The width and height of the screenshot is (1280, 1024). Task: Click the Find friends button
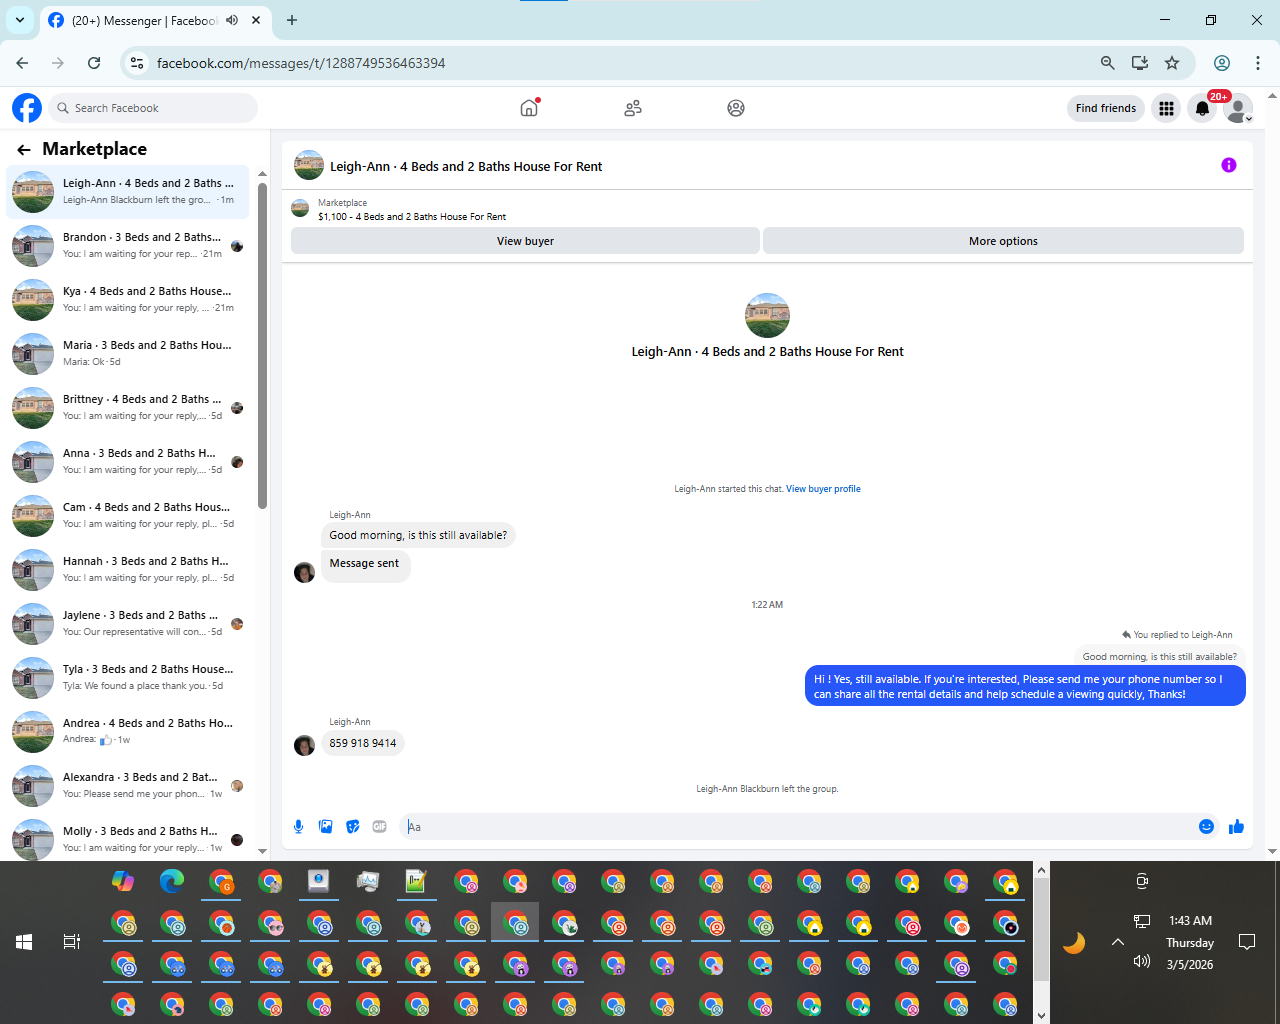[x=1106, y=108]
